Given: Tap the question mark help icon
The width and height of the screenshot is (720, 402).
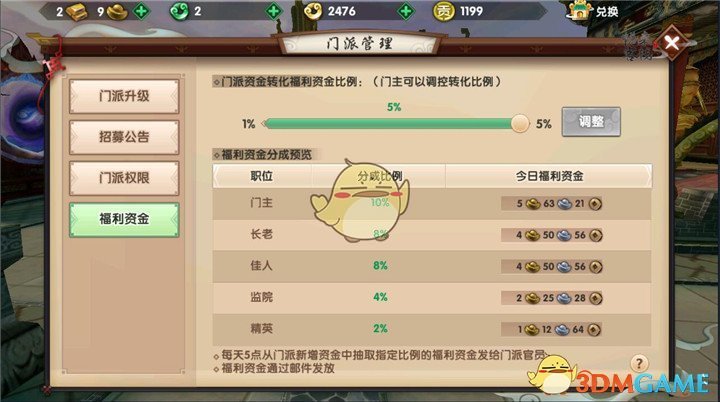Looking at the screenshot, I should click(639, 363).
